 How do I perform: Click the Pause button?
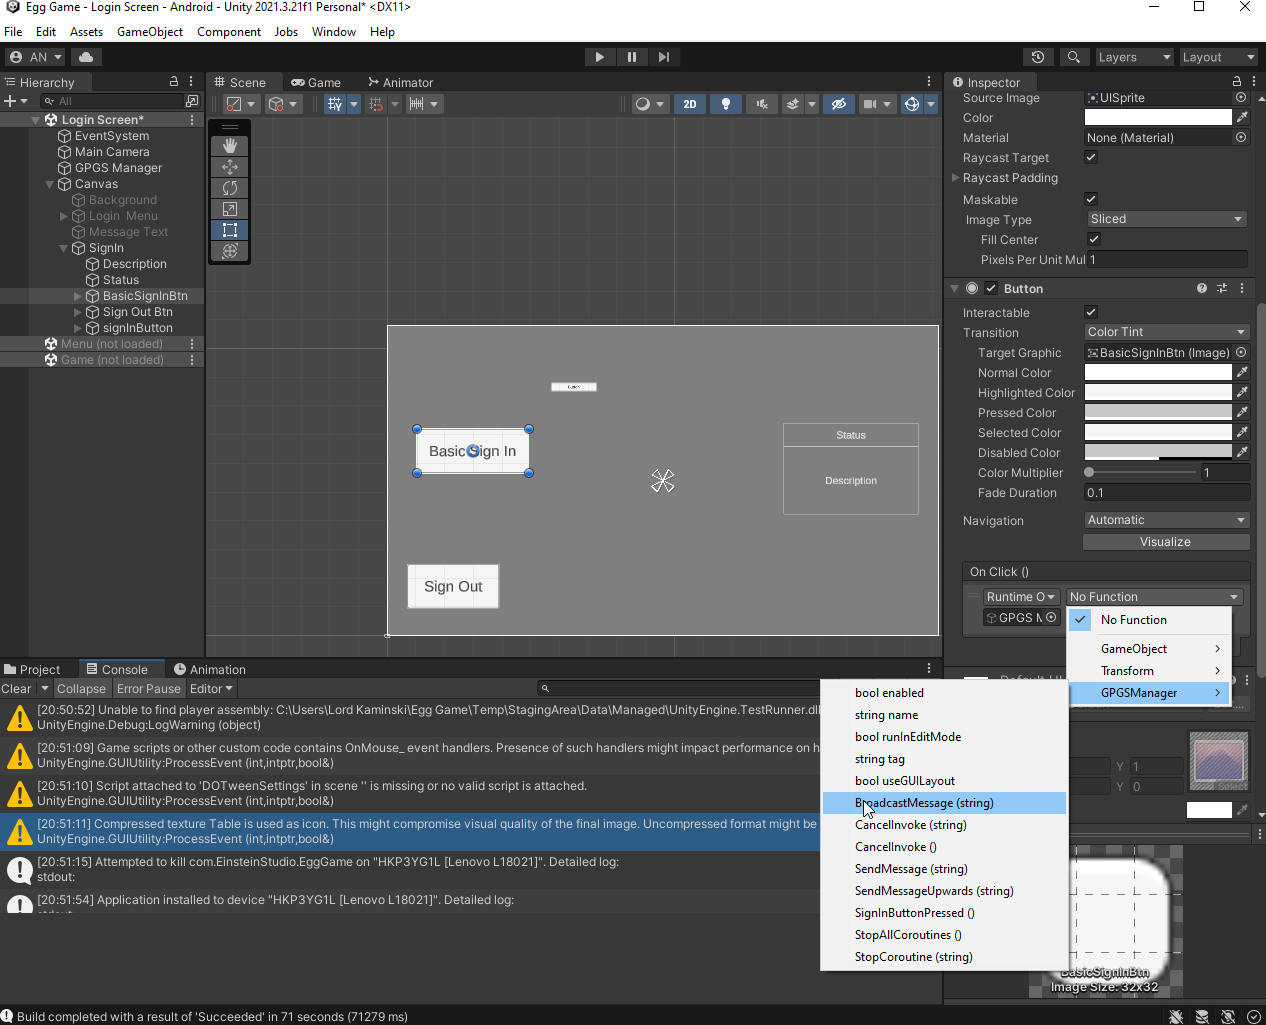click(632, 57)
